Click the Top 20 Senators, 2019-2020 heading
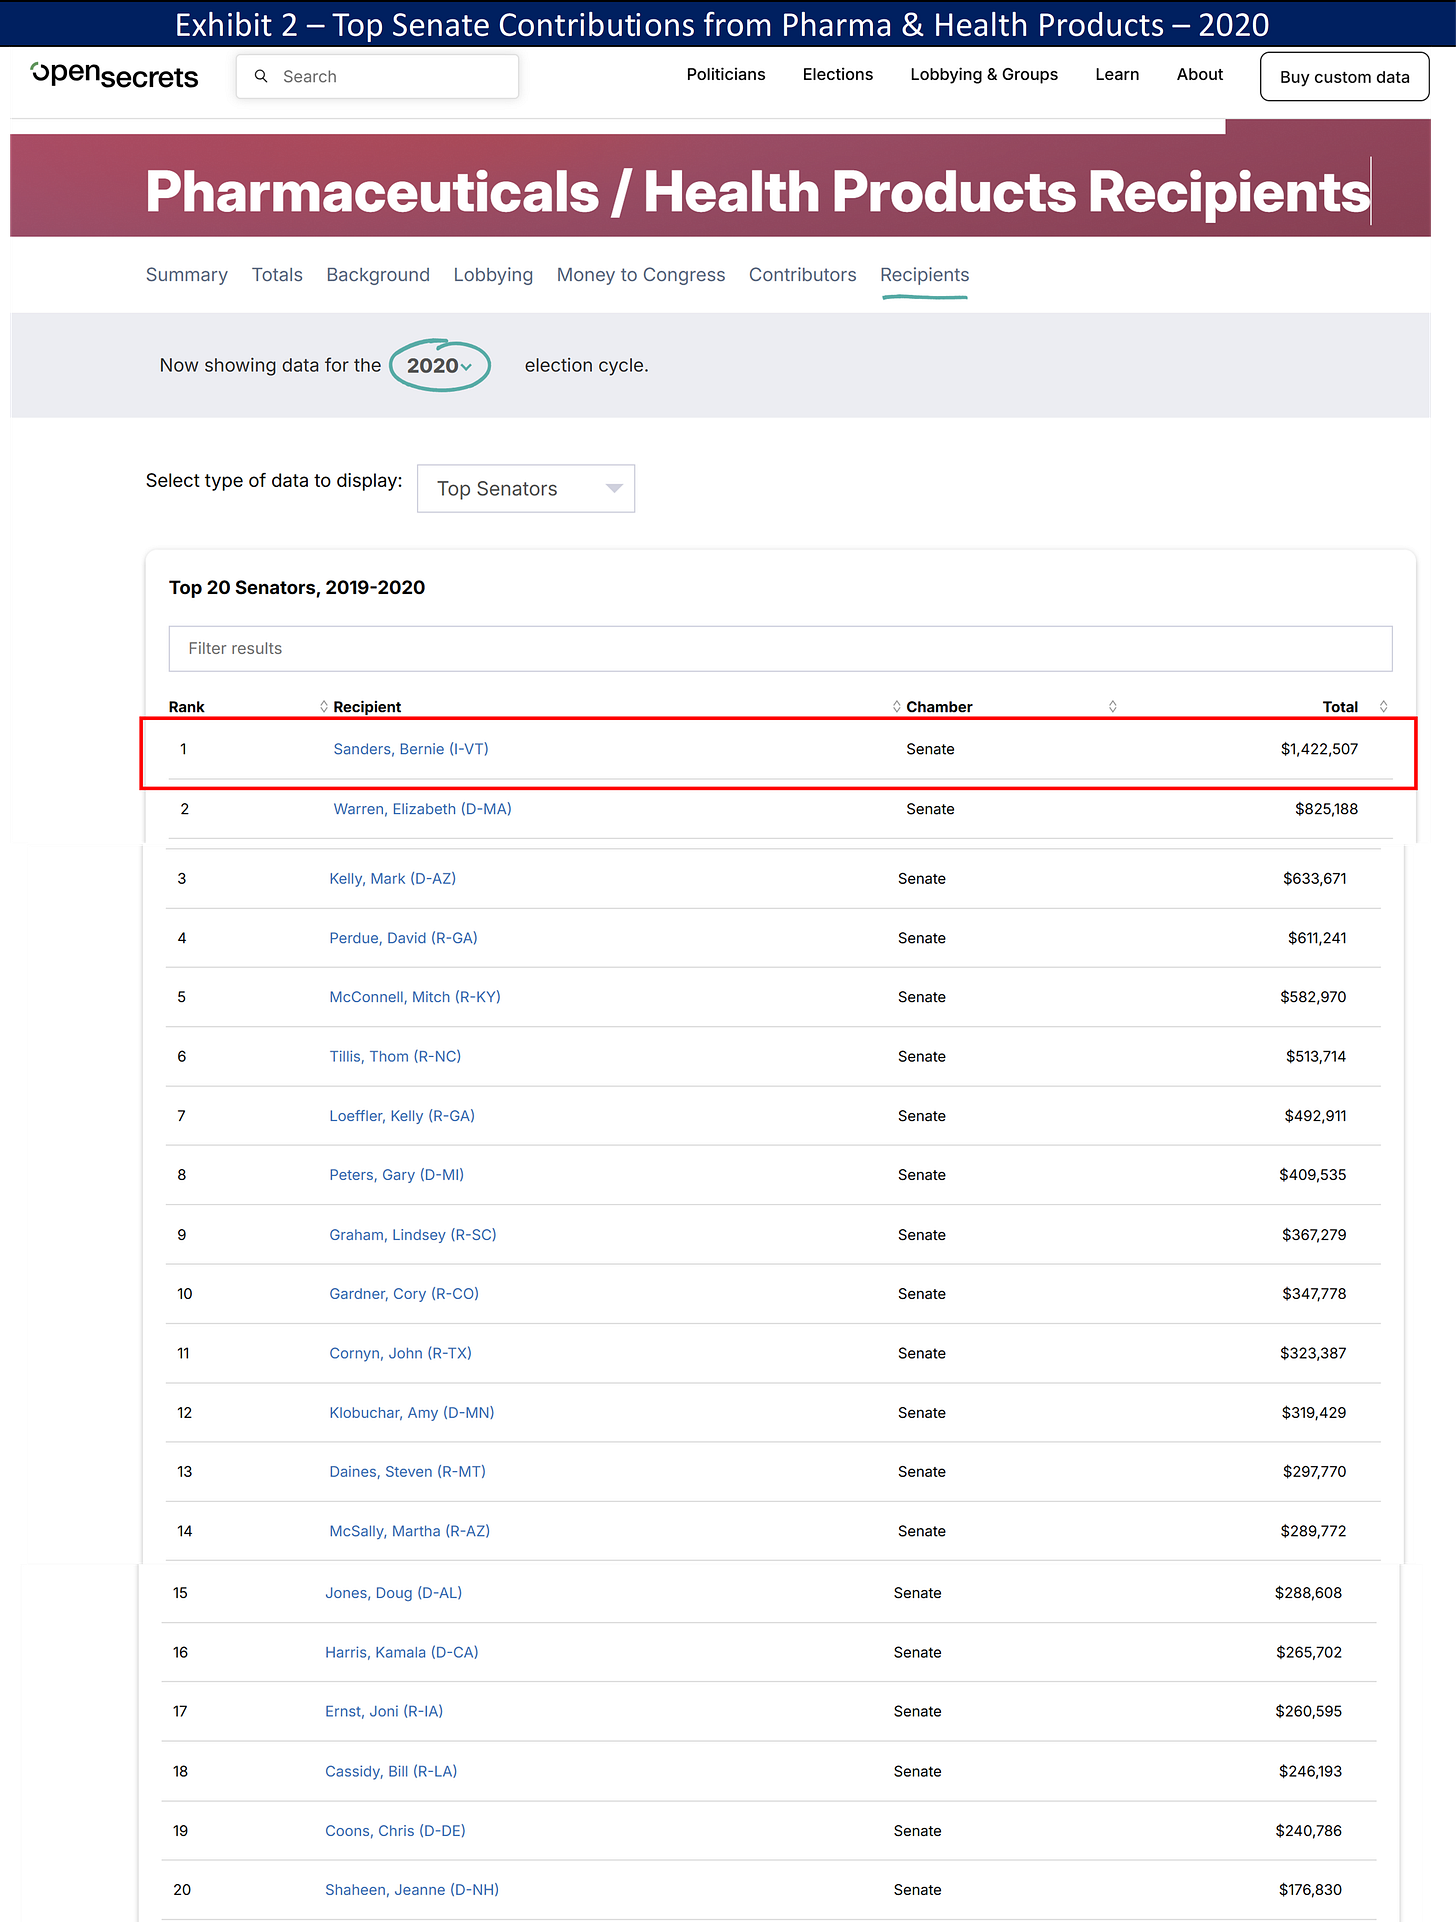The width and height of the screenshot is (1456, 1922). (297, 588)
